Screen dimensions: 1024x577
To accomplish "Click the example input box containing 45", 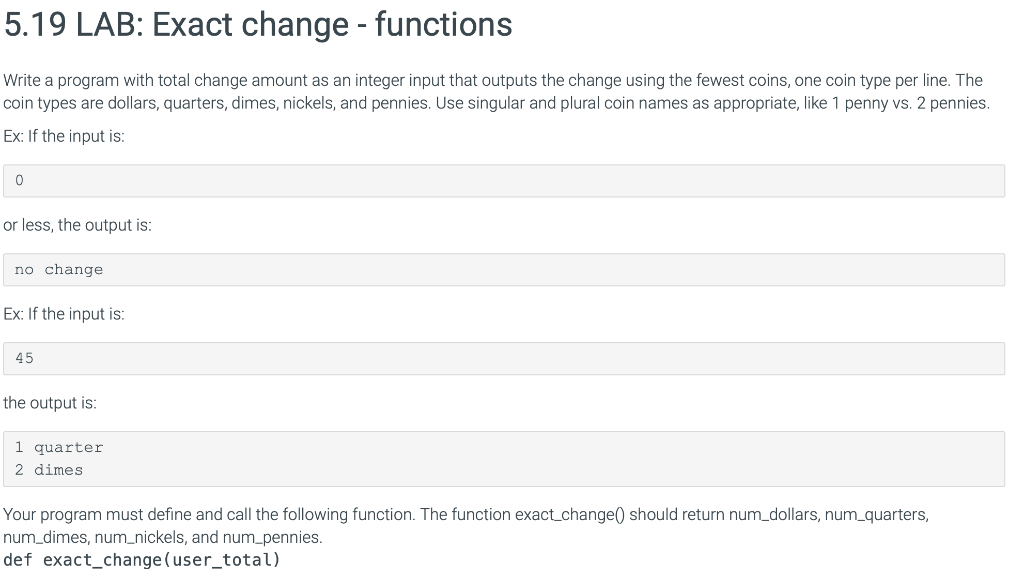I will click(504, 358).
